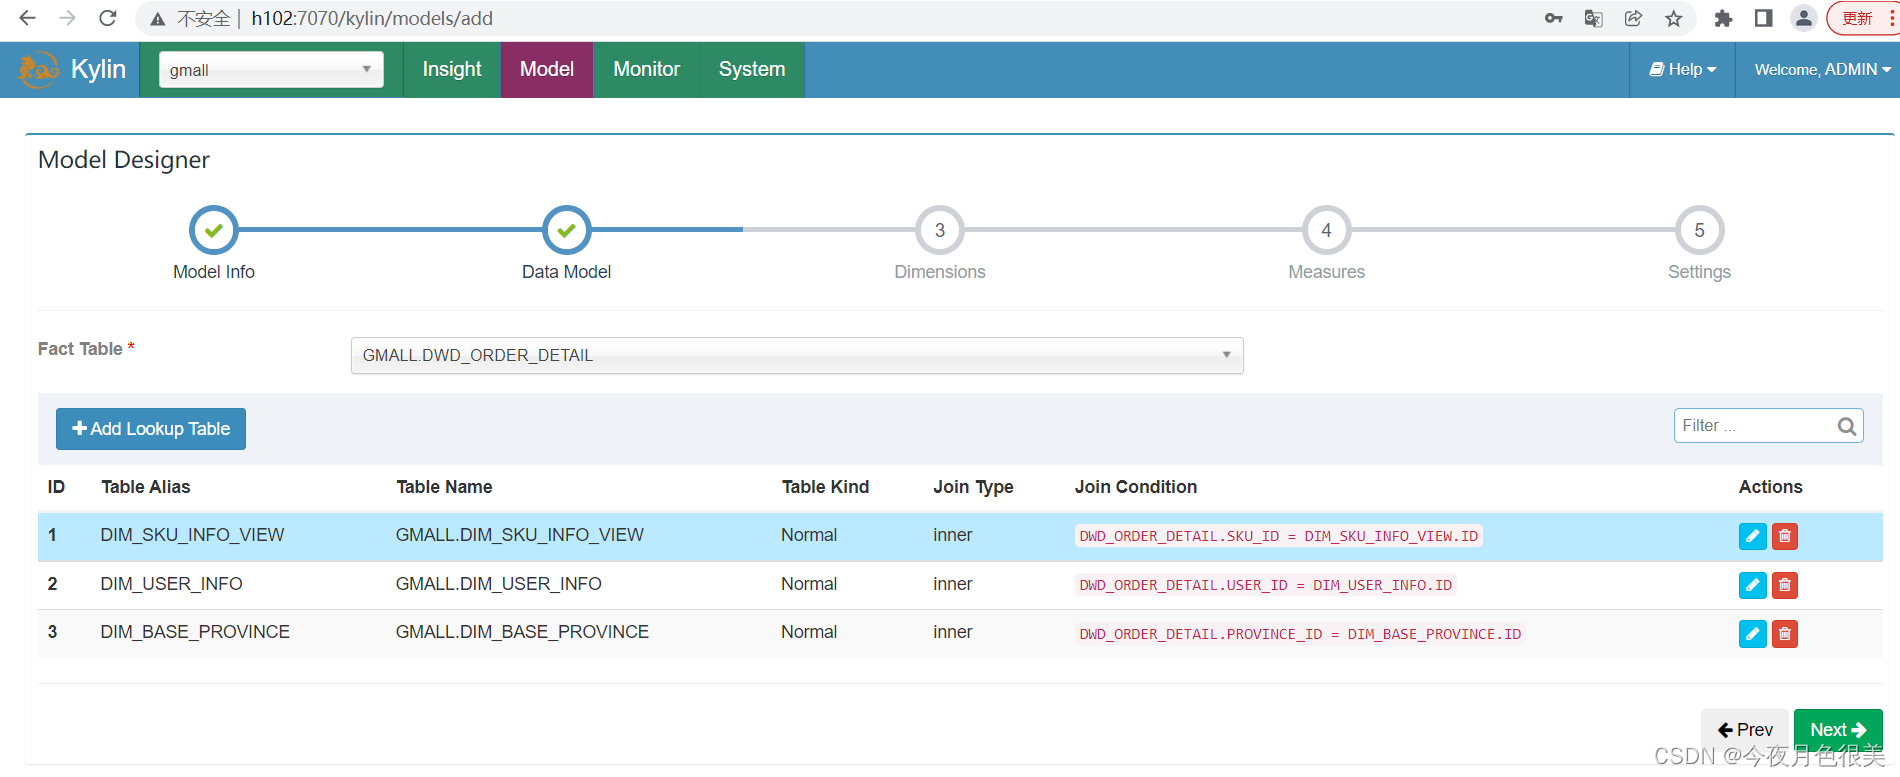The height and width of the screenshot is (777, 1900).
Task: Go forward in browser history
Action: tap(67, 18)
